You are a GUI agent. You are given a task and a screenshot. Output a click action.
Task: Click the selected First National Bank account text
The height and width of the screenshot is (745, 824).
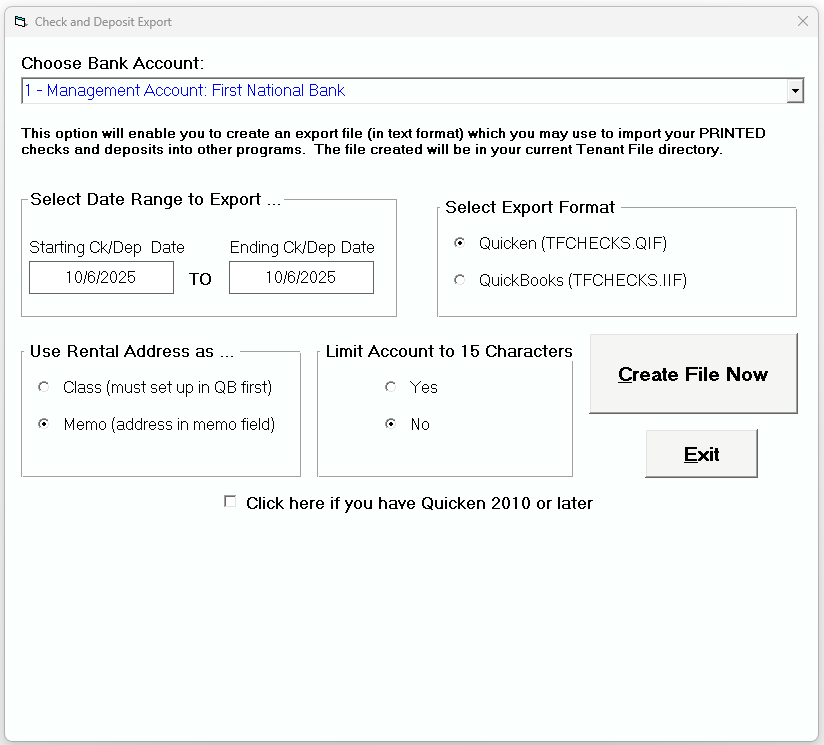185,90
